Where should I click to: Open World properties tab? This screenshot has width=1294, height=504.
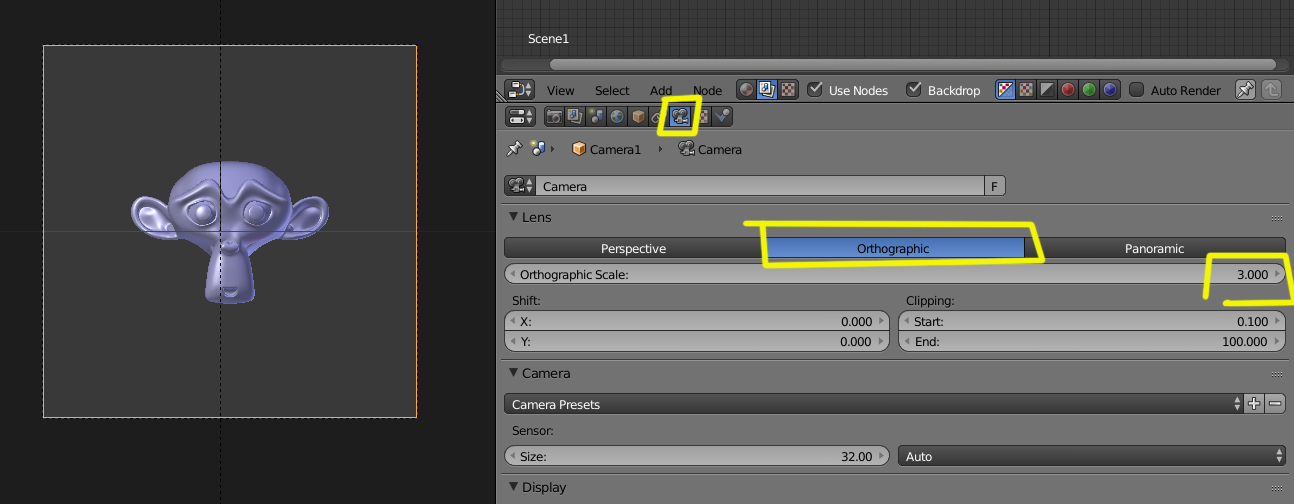(x=617, y=116)
